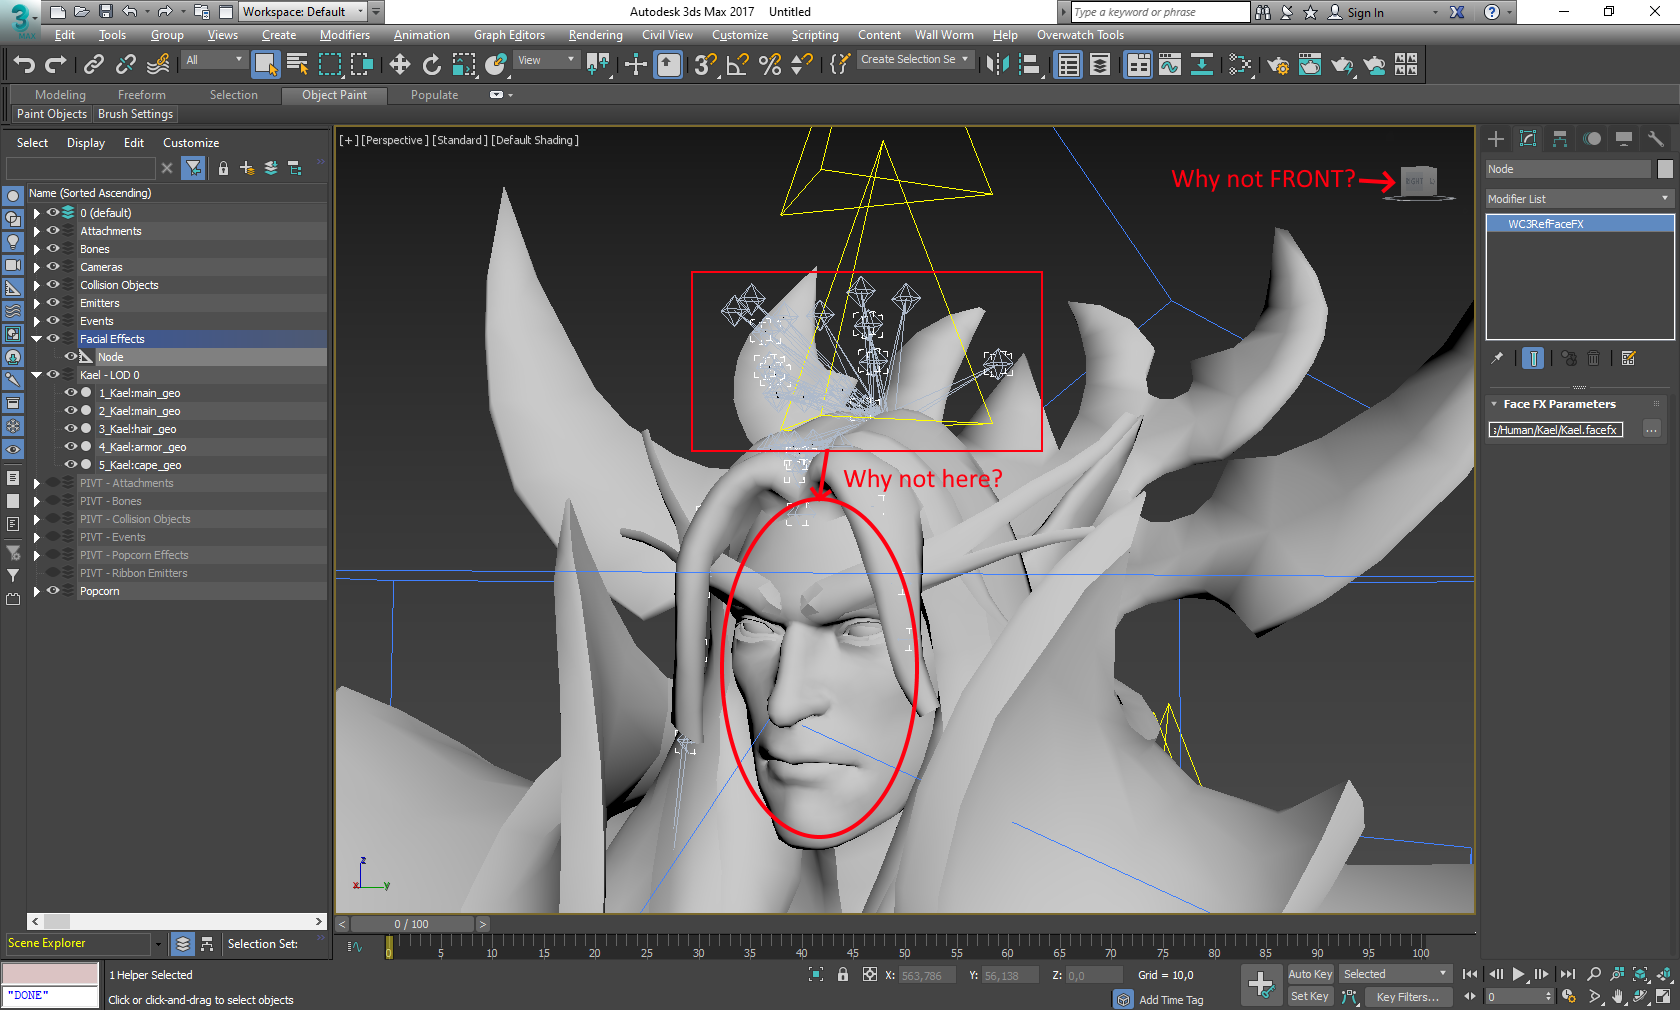Click the Play Animation button
Screen dimensions: 1680x1010
(x=1519, y=974)
